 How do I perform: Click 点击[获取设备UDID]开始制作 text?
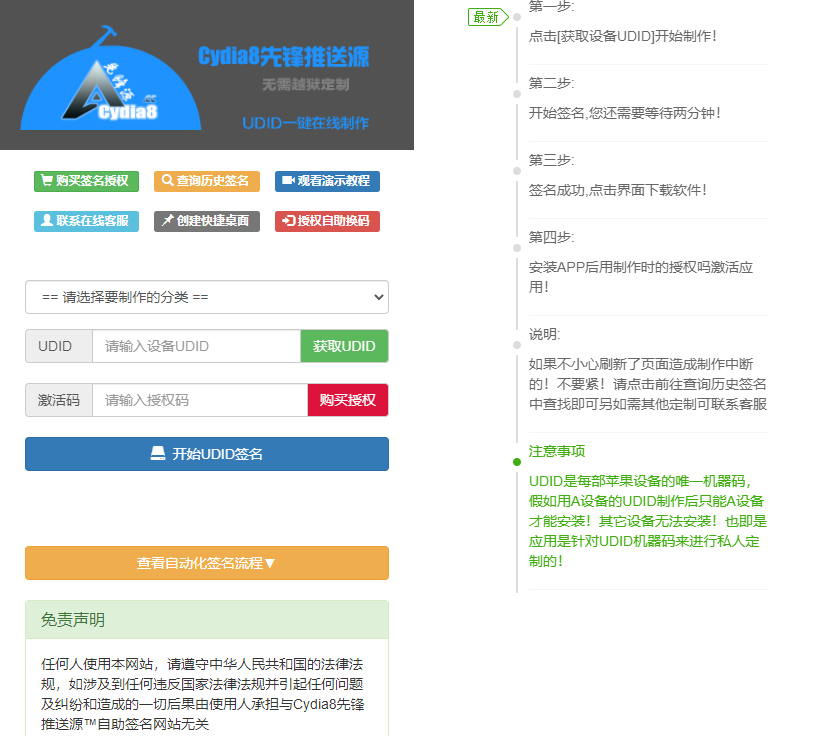pyautogui.click(x=623, y=36)
